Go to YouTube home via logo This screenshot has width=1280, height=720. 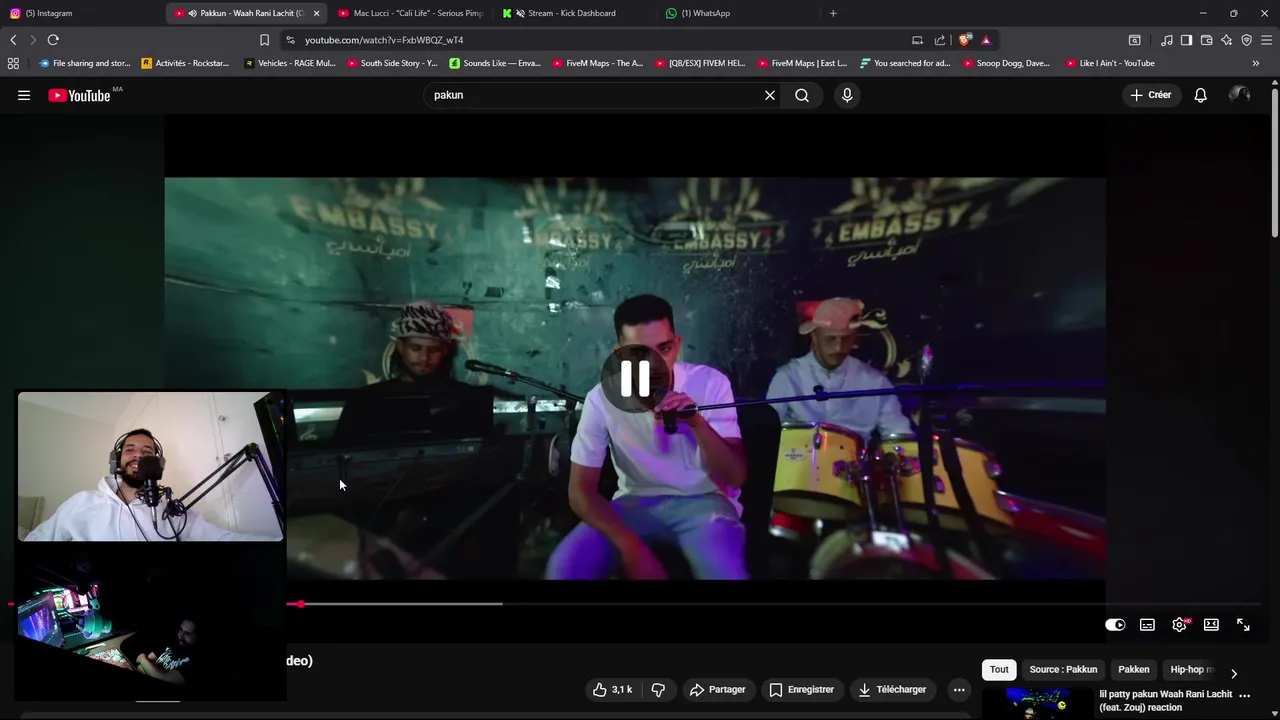79,95
